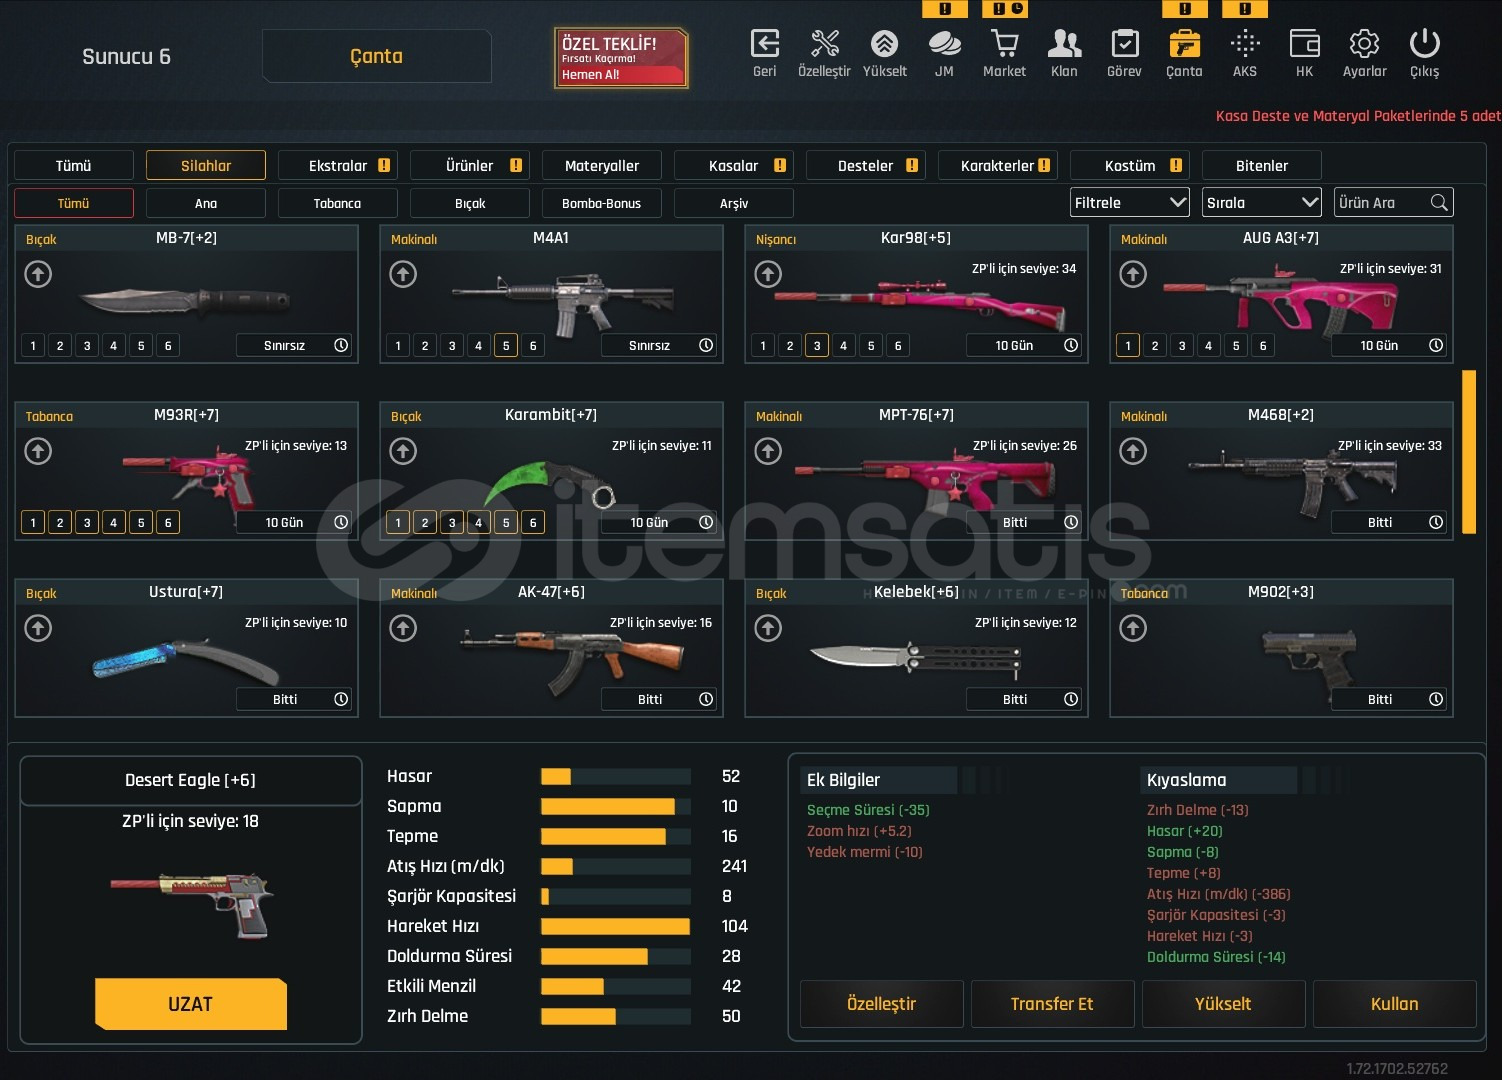Open the Filtrele dropdown
Viewport: 1502px width, 1080px height.
coord(1130,203)
